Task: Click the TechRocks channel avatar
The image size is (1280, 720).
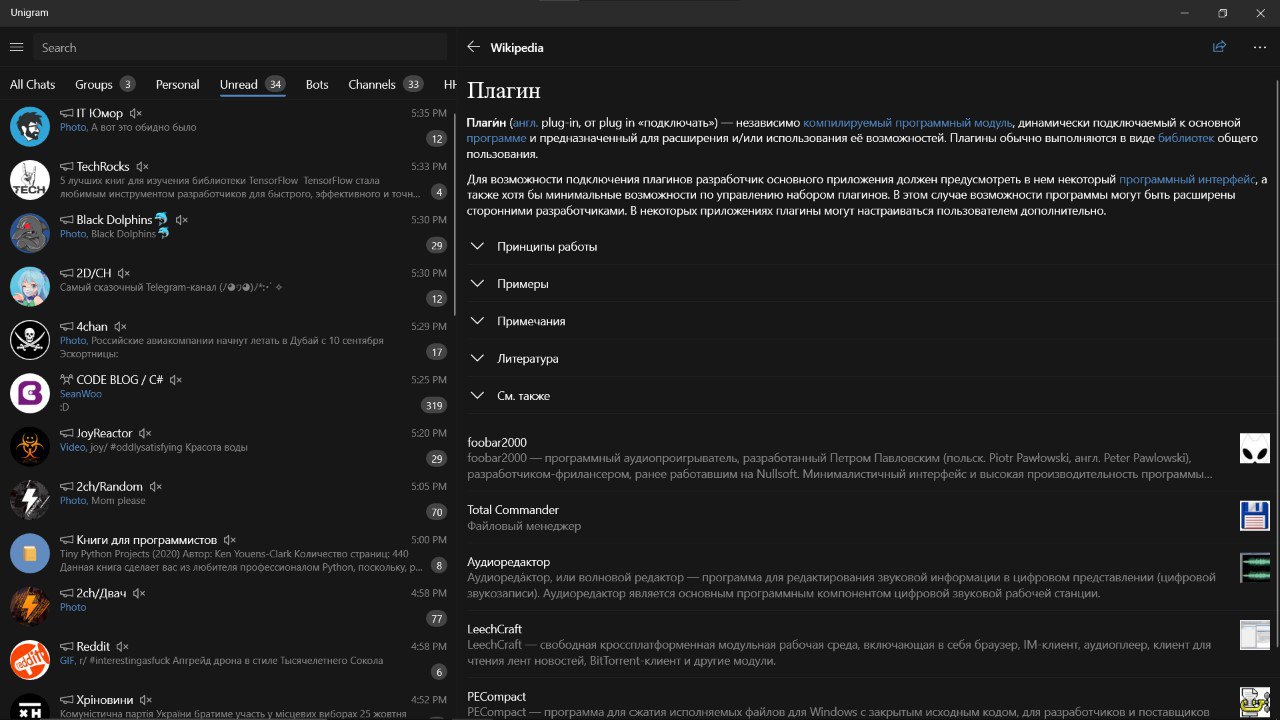Action: 30,179
